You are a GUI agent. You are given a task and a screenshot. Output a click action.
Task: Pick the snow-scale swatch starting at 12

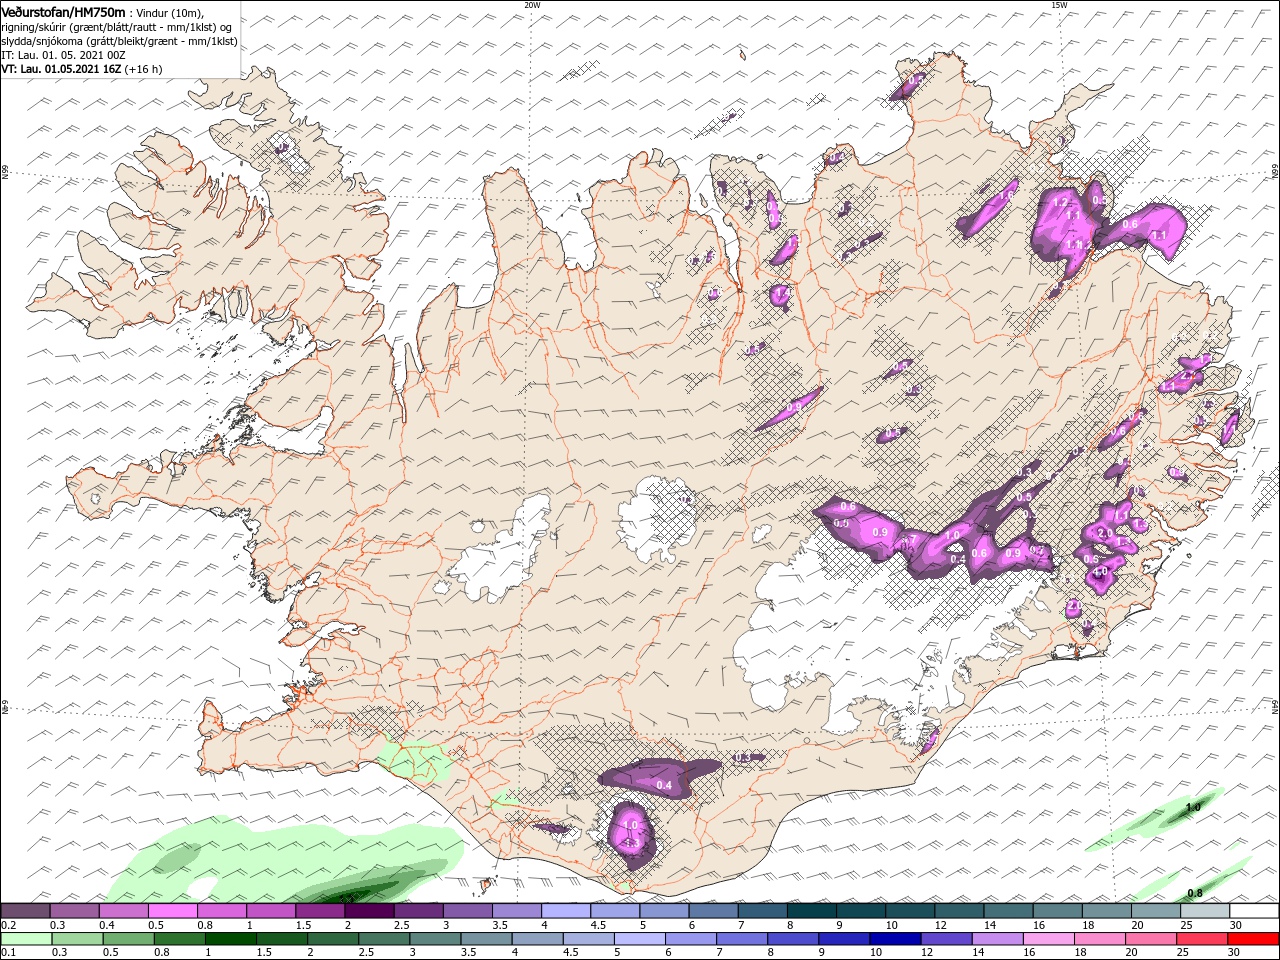(x=959, y=911)
